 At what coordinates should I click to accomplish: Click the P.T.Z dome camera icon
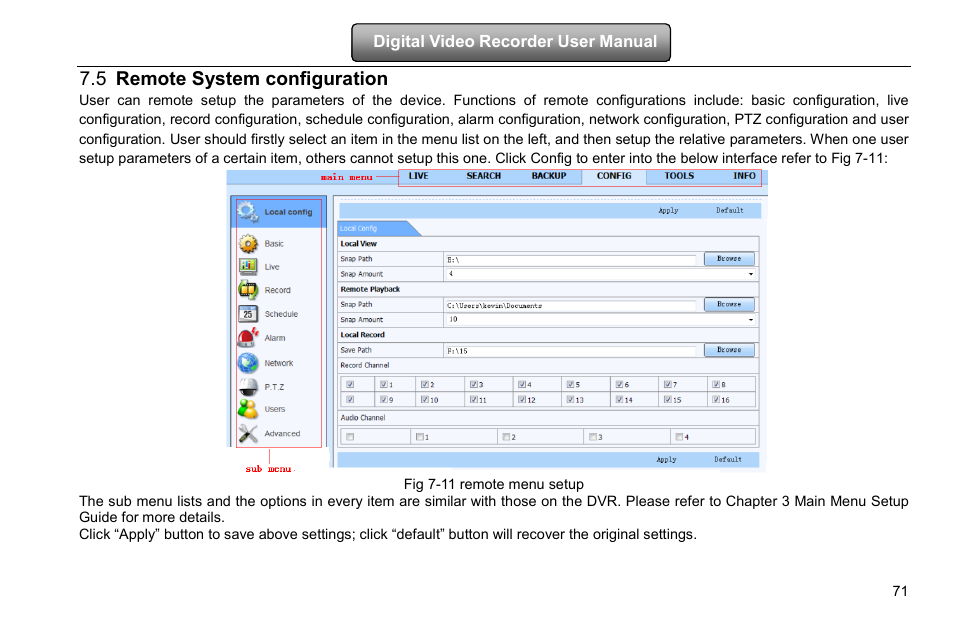pyautogui.click(x=248, y=386)
